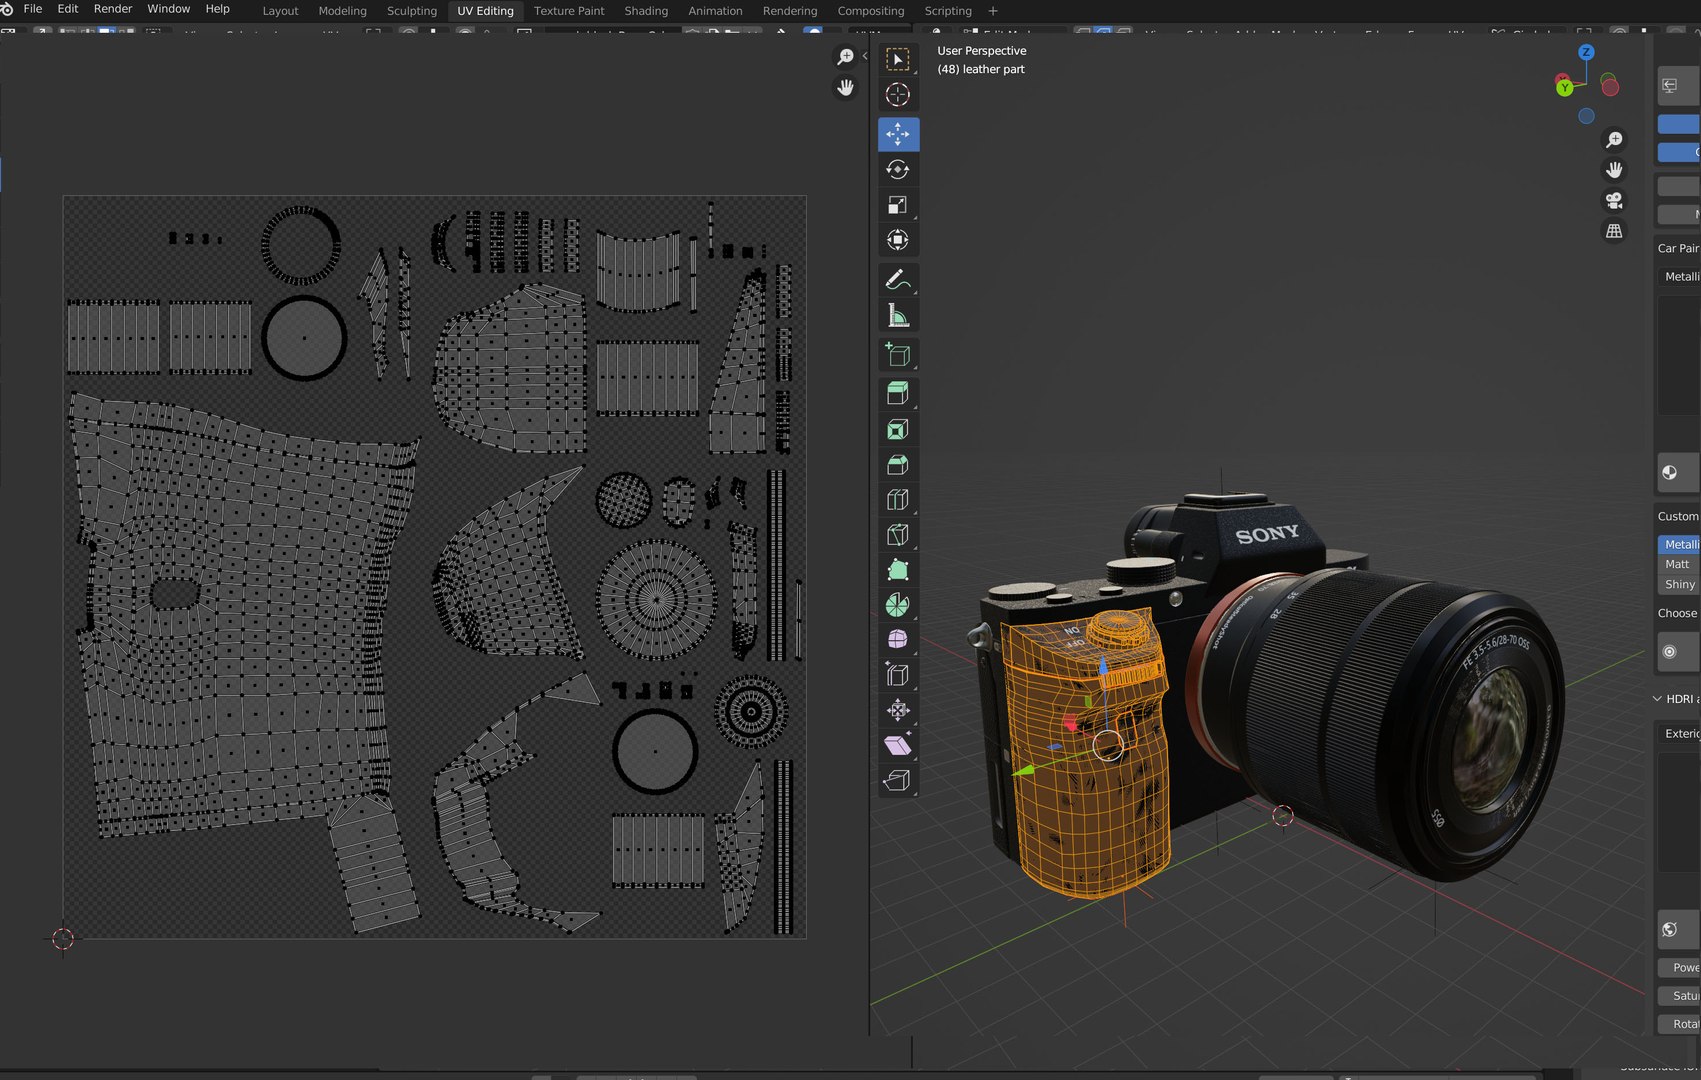The image size is (1701, 1080).
Task: Select the Shiny option in the Custom list
Action: click(x=1680, y=585)
